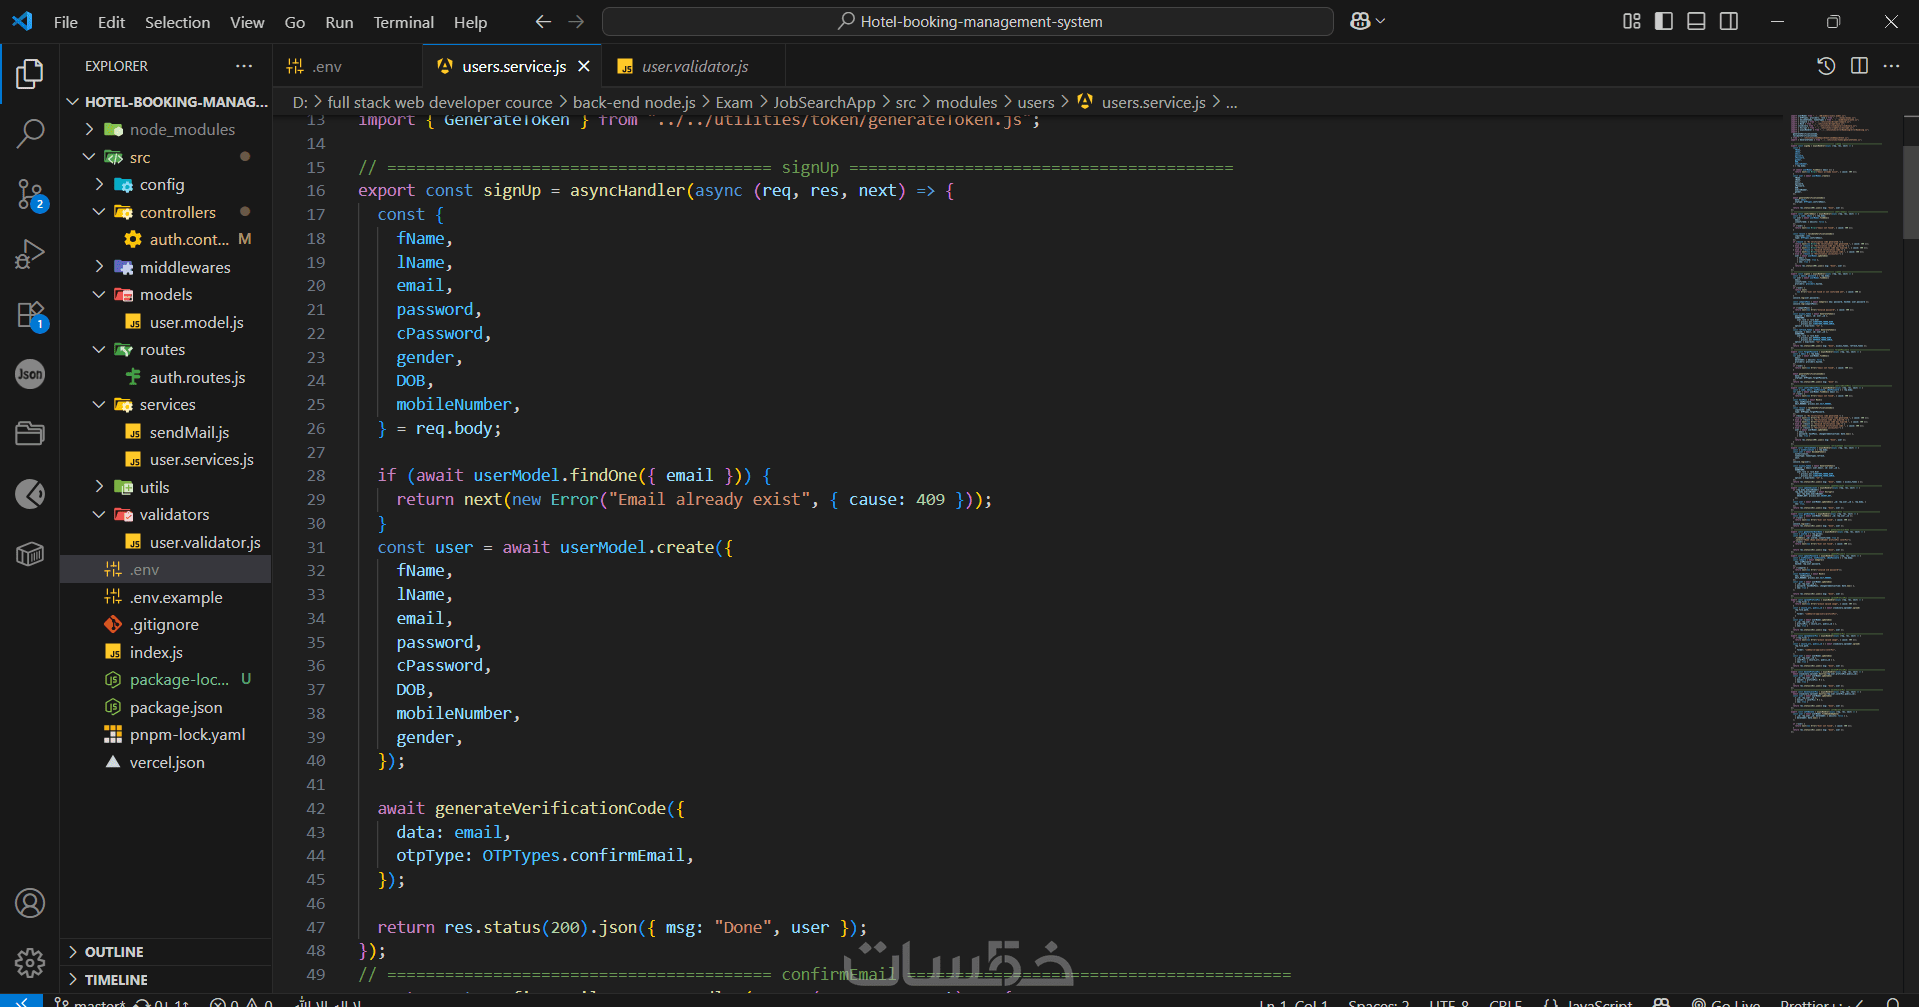Click the modules breadcrumb segment
The width and height of the screenshot is (1919, 1007).
[966, 102]
